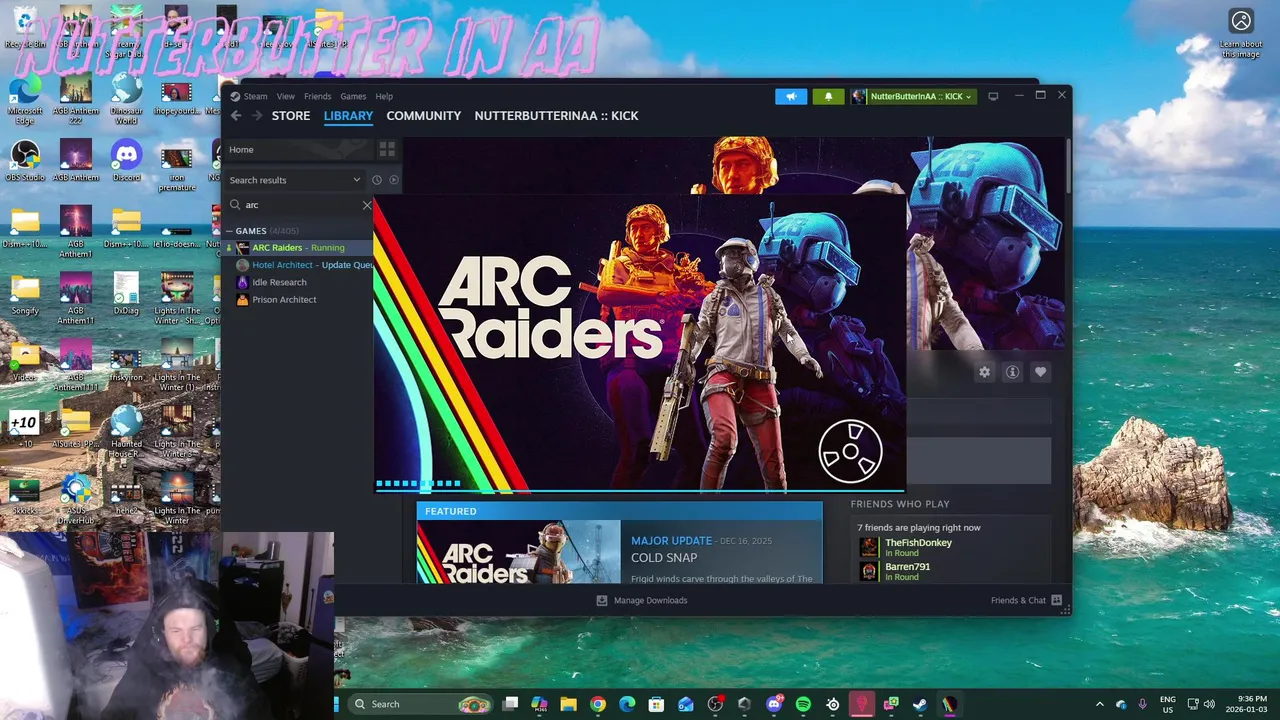This screenshot has height=720, width=1280.
Task: Open Discord from the taskbar
Action: (774, 704)
